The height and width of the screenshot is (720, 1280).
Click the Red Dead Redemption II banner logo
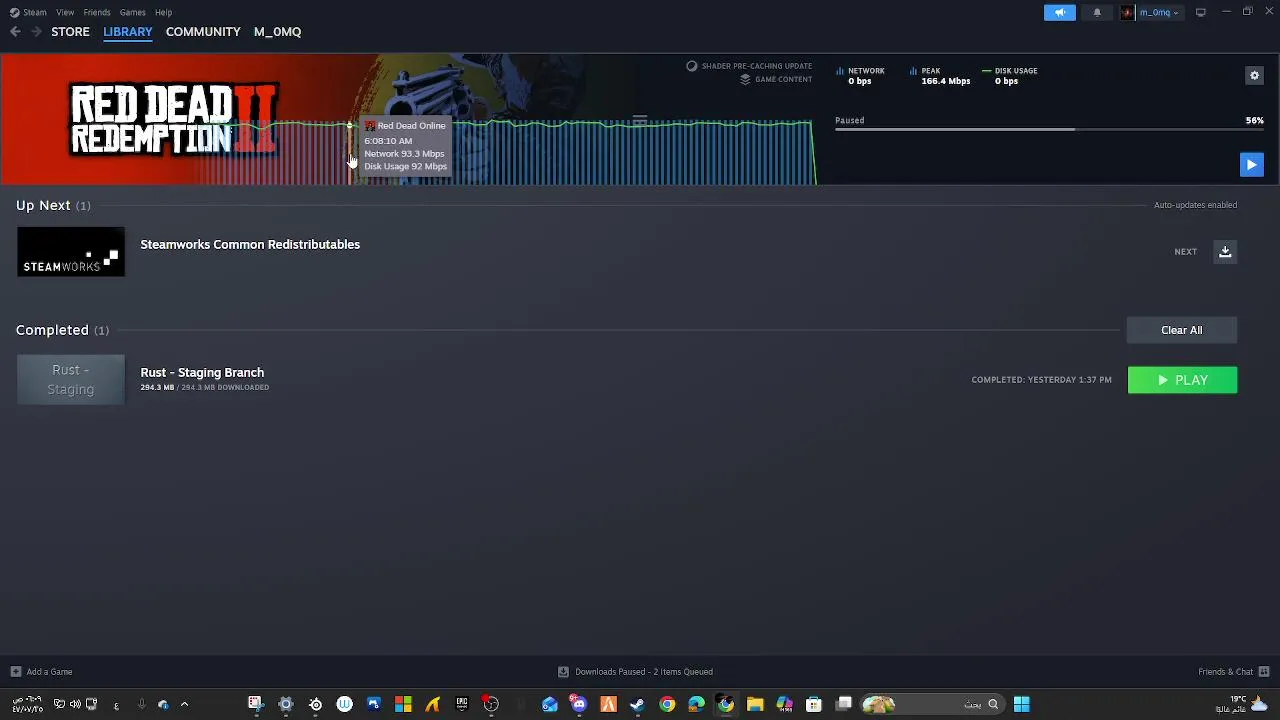tap(173, 119)
